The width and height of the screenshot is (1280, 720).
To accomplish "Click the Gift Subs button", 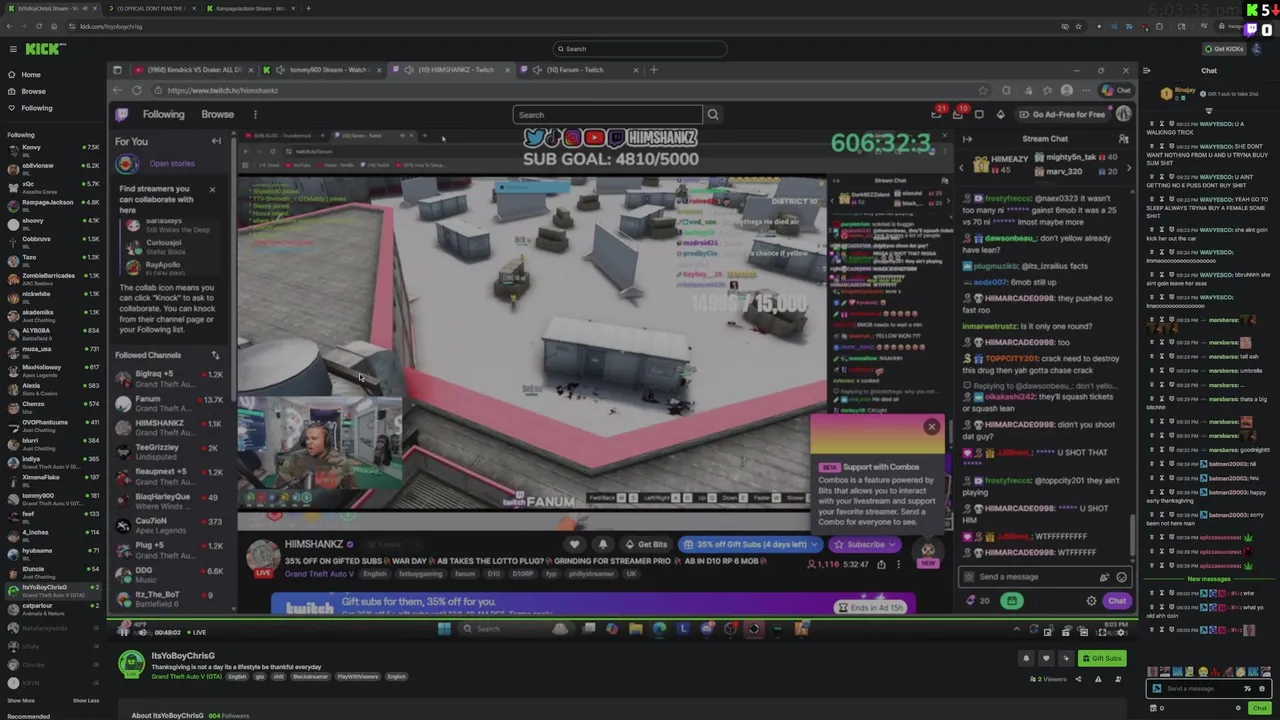I will pyautogui.click(x=1102, y=658).
